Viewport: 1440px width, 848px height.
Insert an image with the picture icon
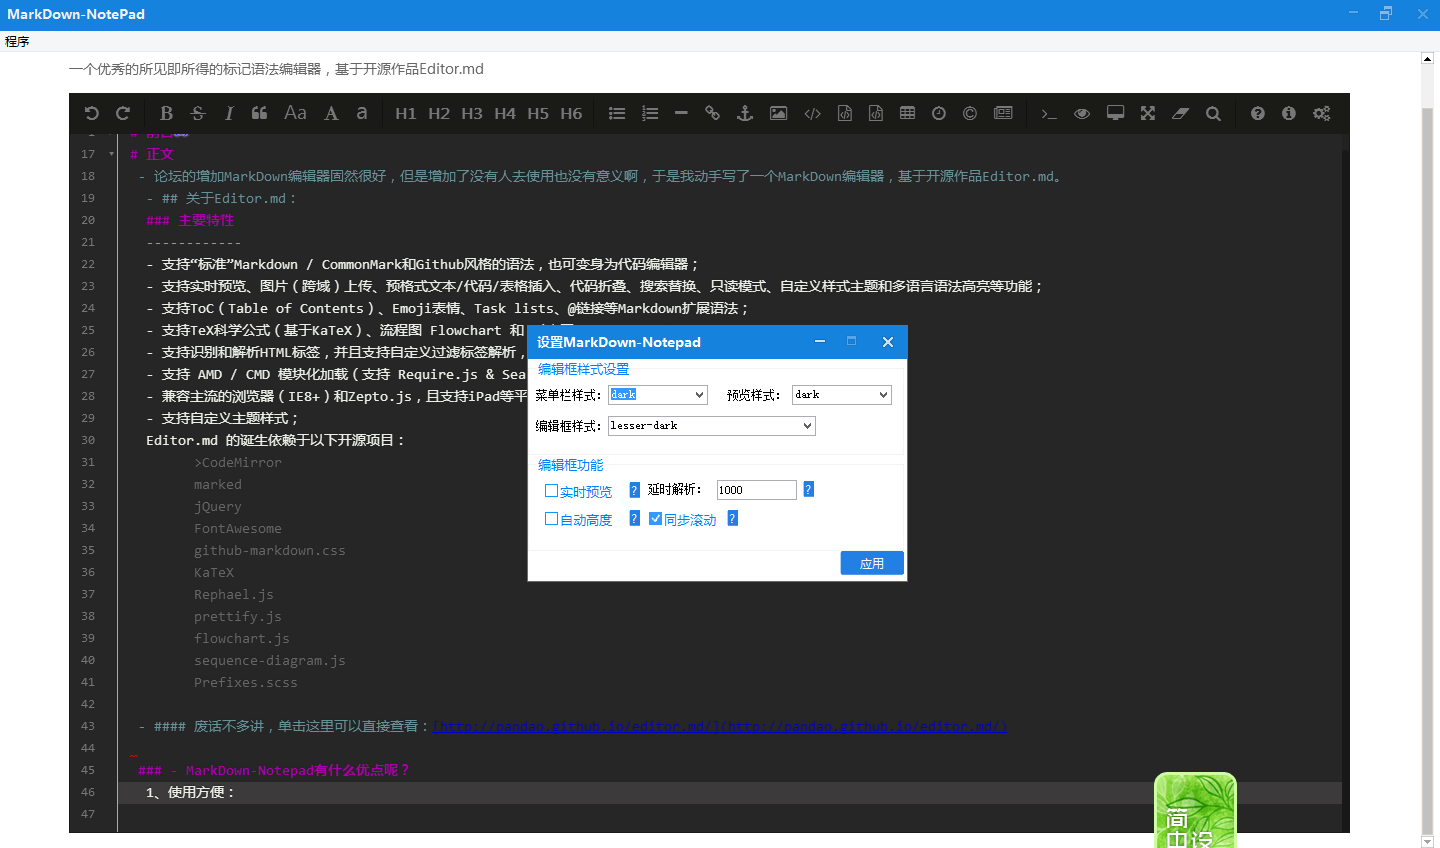(778, 113)
